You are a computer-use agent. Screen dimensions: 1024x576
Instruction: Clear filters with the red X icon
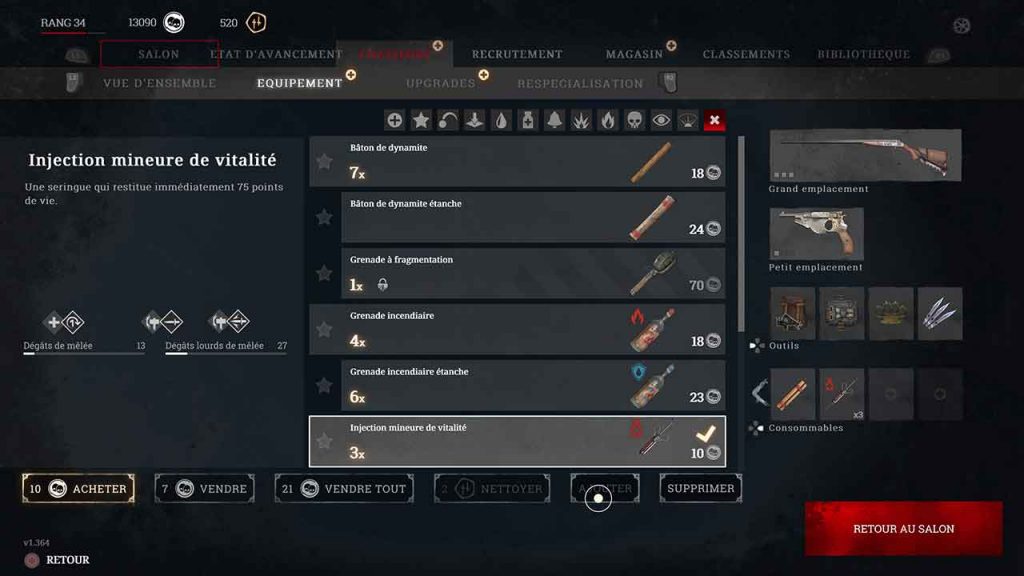(x=714, y=120)
